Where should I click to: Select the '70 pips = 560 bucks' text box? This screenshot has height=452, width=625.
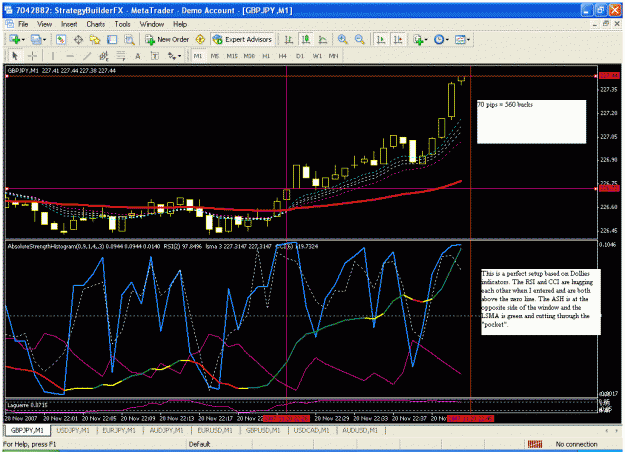531,122
